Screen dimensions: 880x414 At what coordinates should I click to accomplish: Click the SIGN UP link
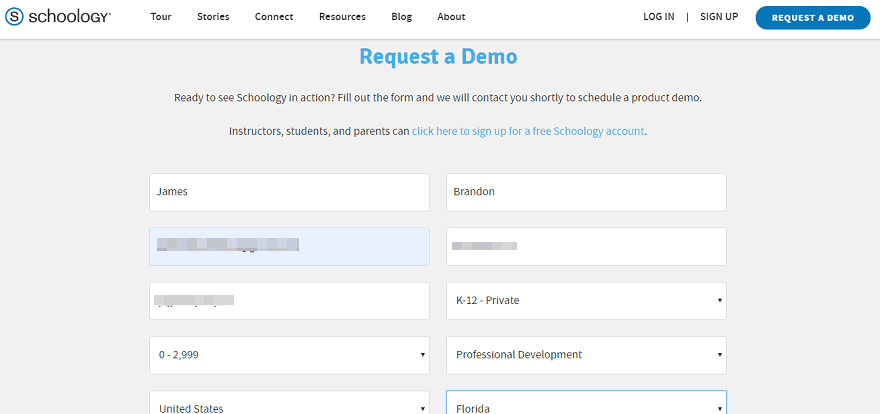click(x=719, y=17)
